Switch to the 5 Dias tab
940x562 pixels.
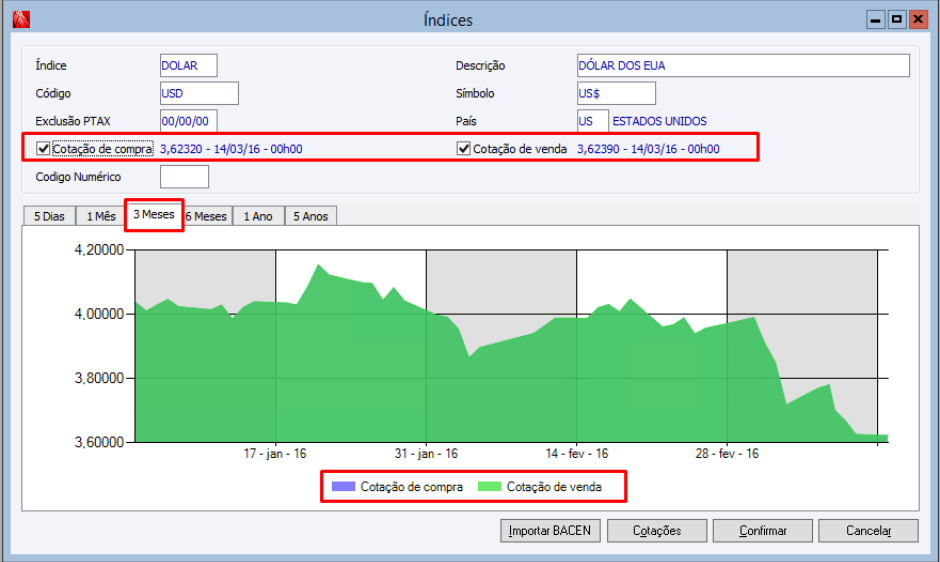pos(49,217)
